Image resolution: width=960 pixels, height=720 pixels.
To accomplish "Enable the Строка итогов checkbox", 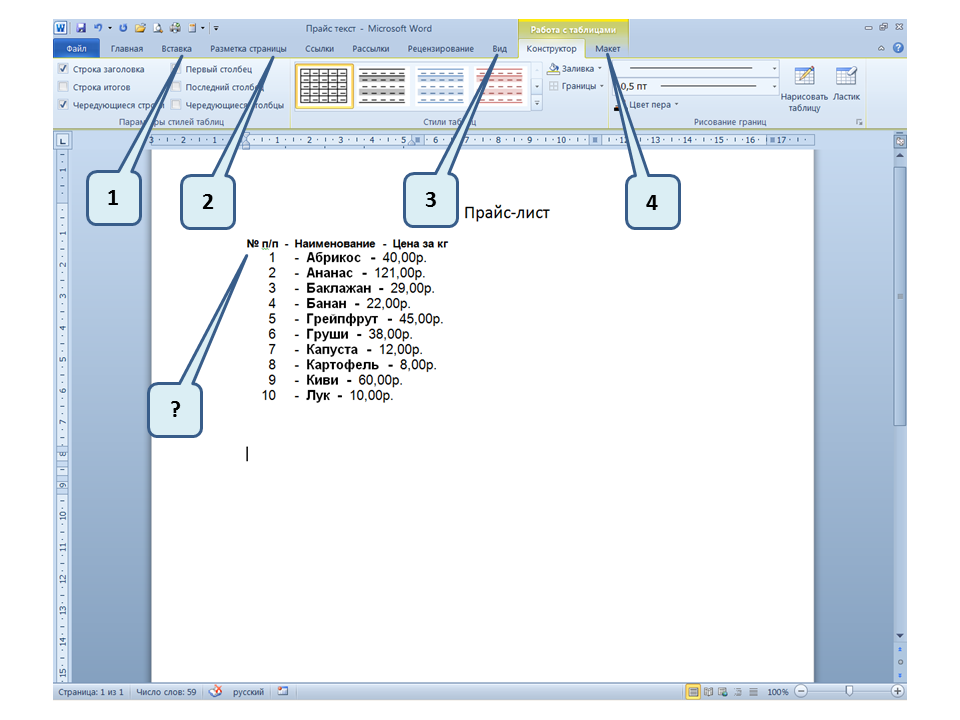I will click(x=64, y=87).
